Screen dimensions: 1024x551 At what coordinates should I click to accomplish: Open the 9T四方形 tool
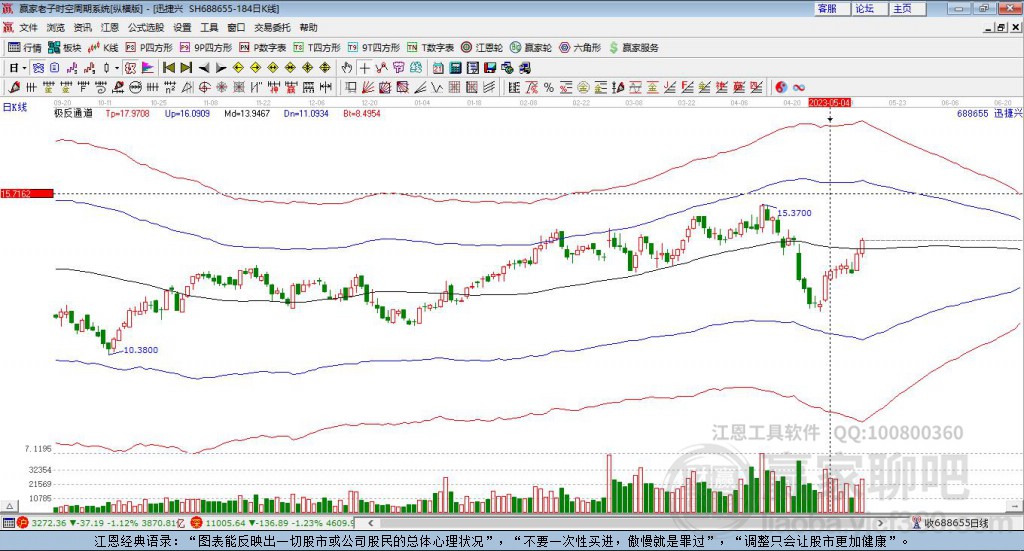tap(374, 48)
